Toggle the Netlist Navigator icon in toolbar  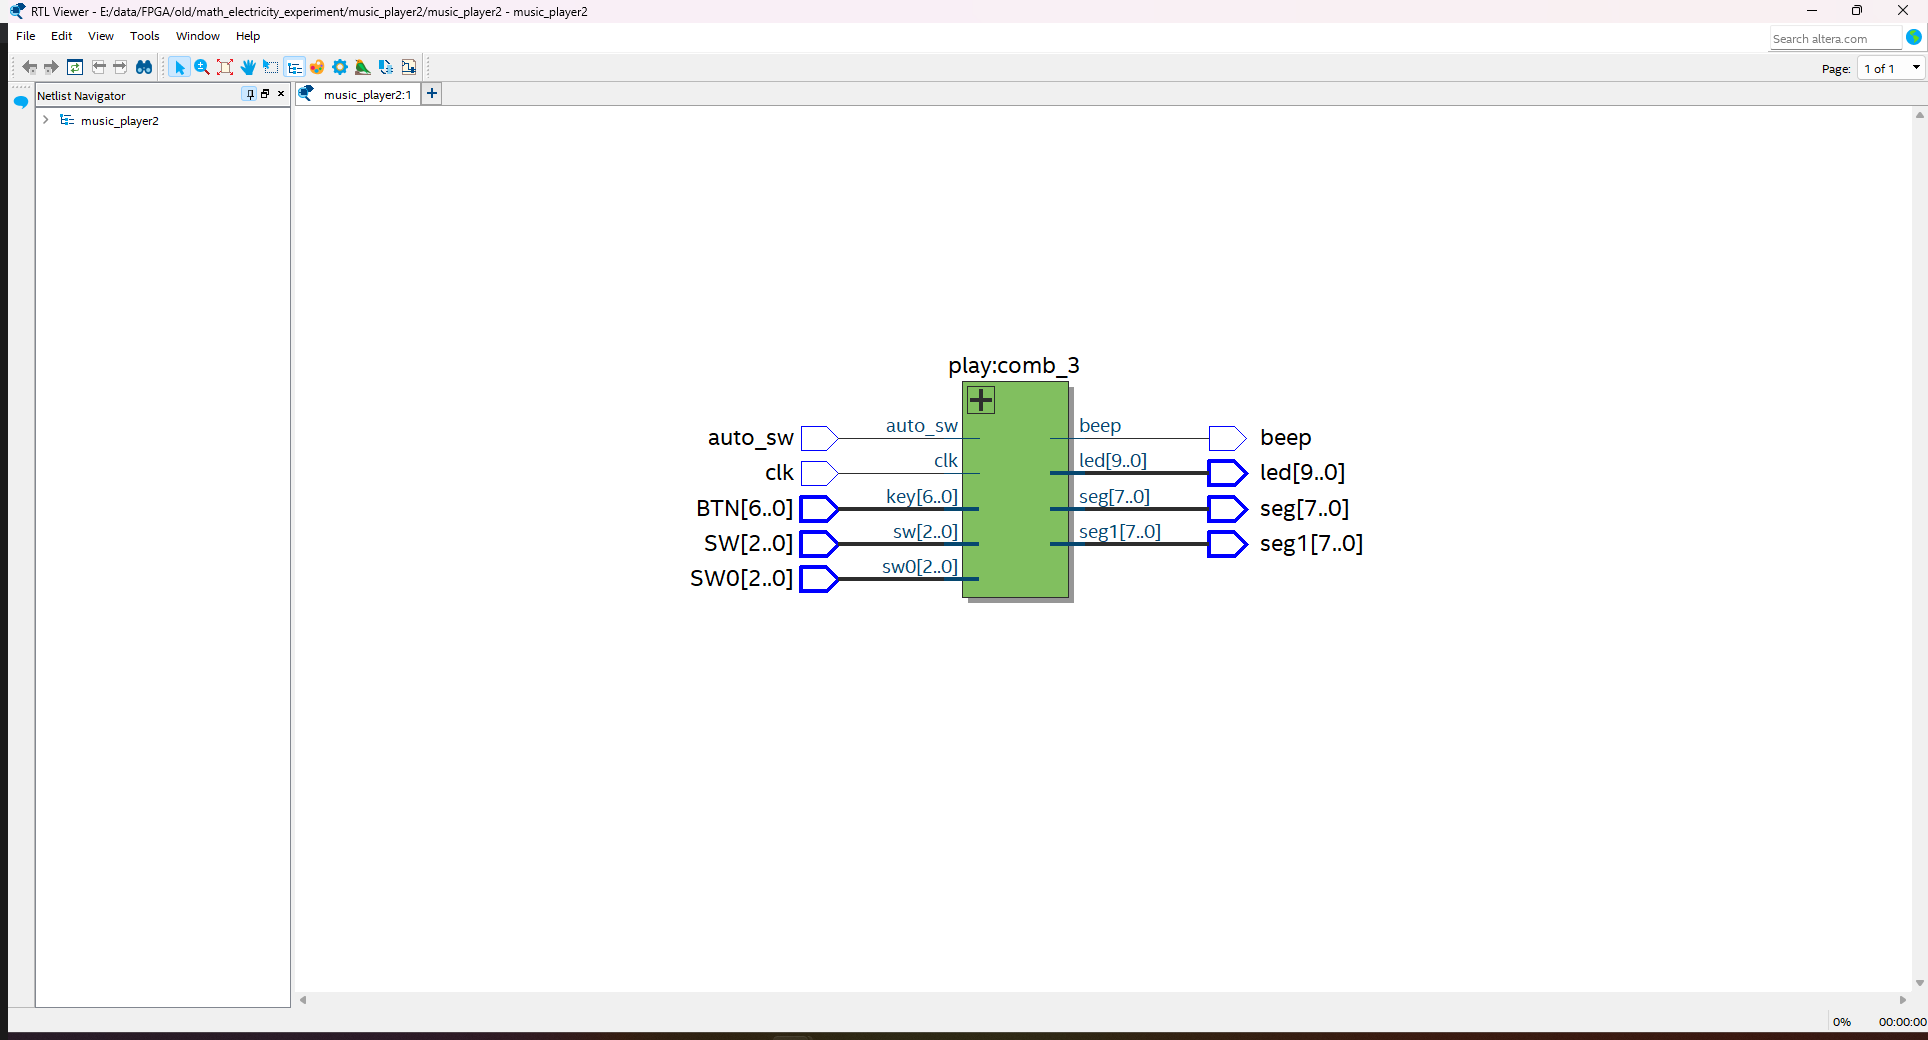(x=294, y=67)
